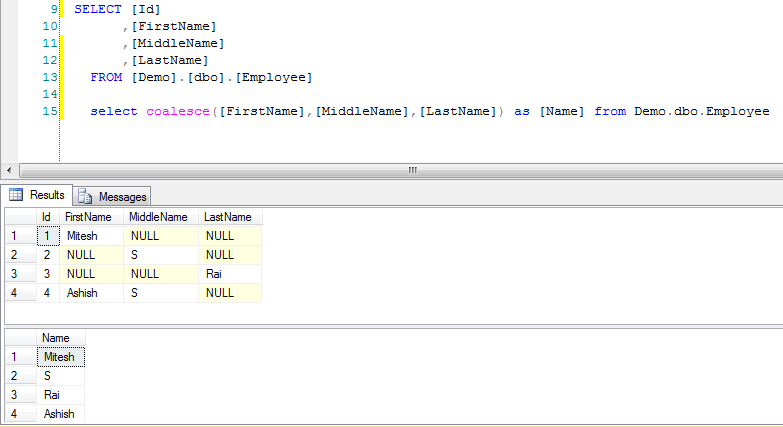Screen dimensions: 783x427
Task: Click the Ashish cell in Name grid
Action: (x=60, y=414)
